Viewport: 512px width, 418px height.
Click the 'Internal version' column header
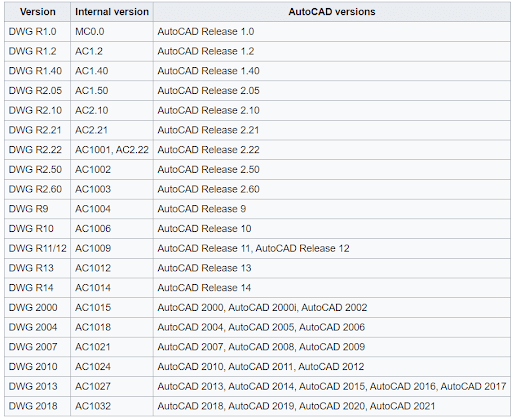(112, 12)
